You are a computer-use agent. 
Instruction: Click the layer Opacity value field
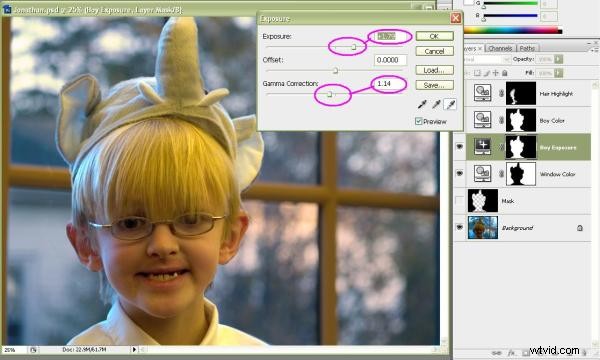tap(545, 59)
